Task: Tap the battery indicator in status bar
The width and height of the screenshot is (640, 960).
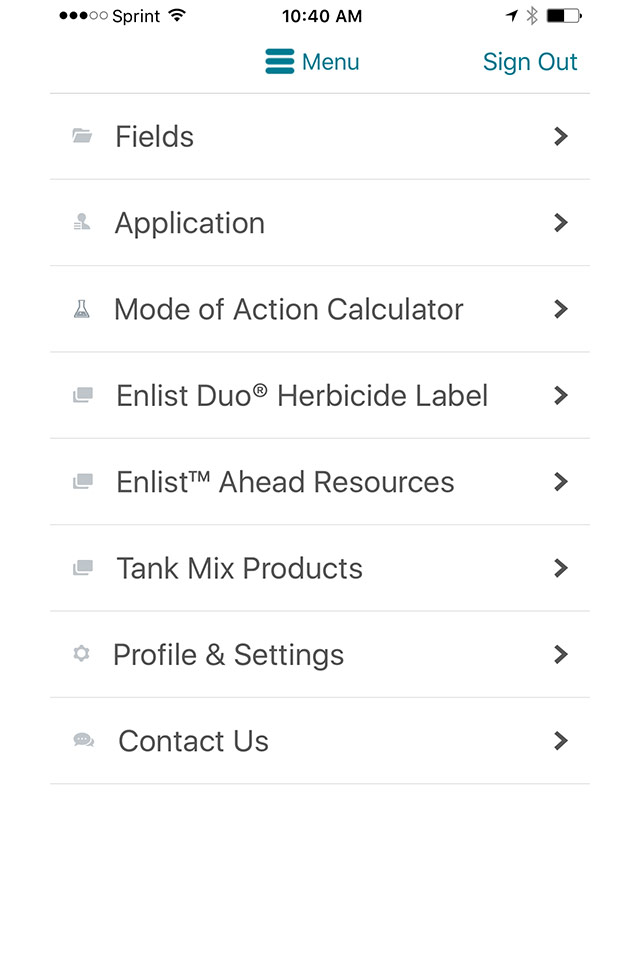Action: click(x=564, y=15)
